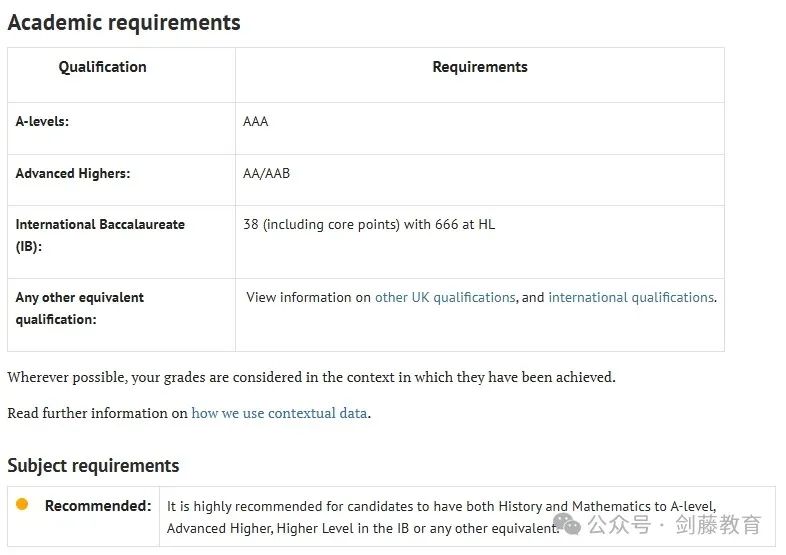Select the Qualification column header

pyautogui.click(x=102, y=67)
